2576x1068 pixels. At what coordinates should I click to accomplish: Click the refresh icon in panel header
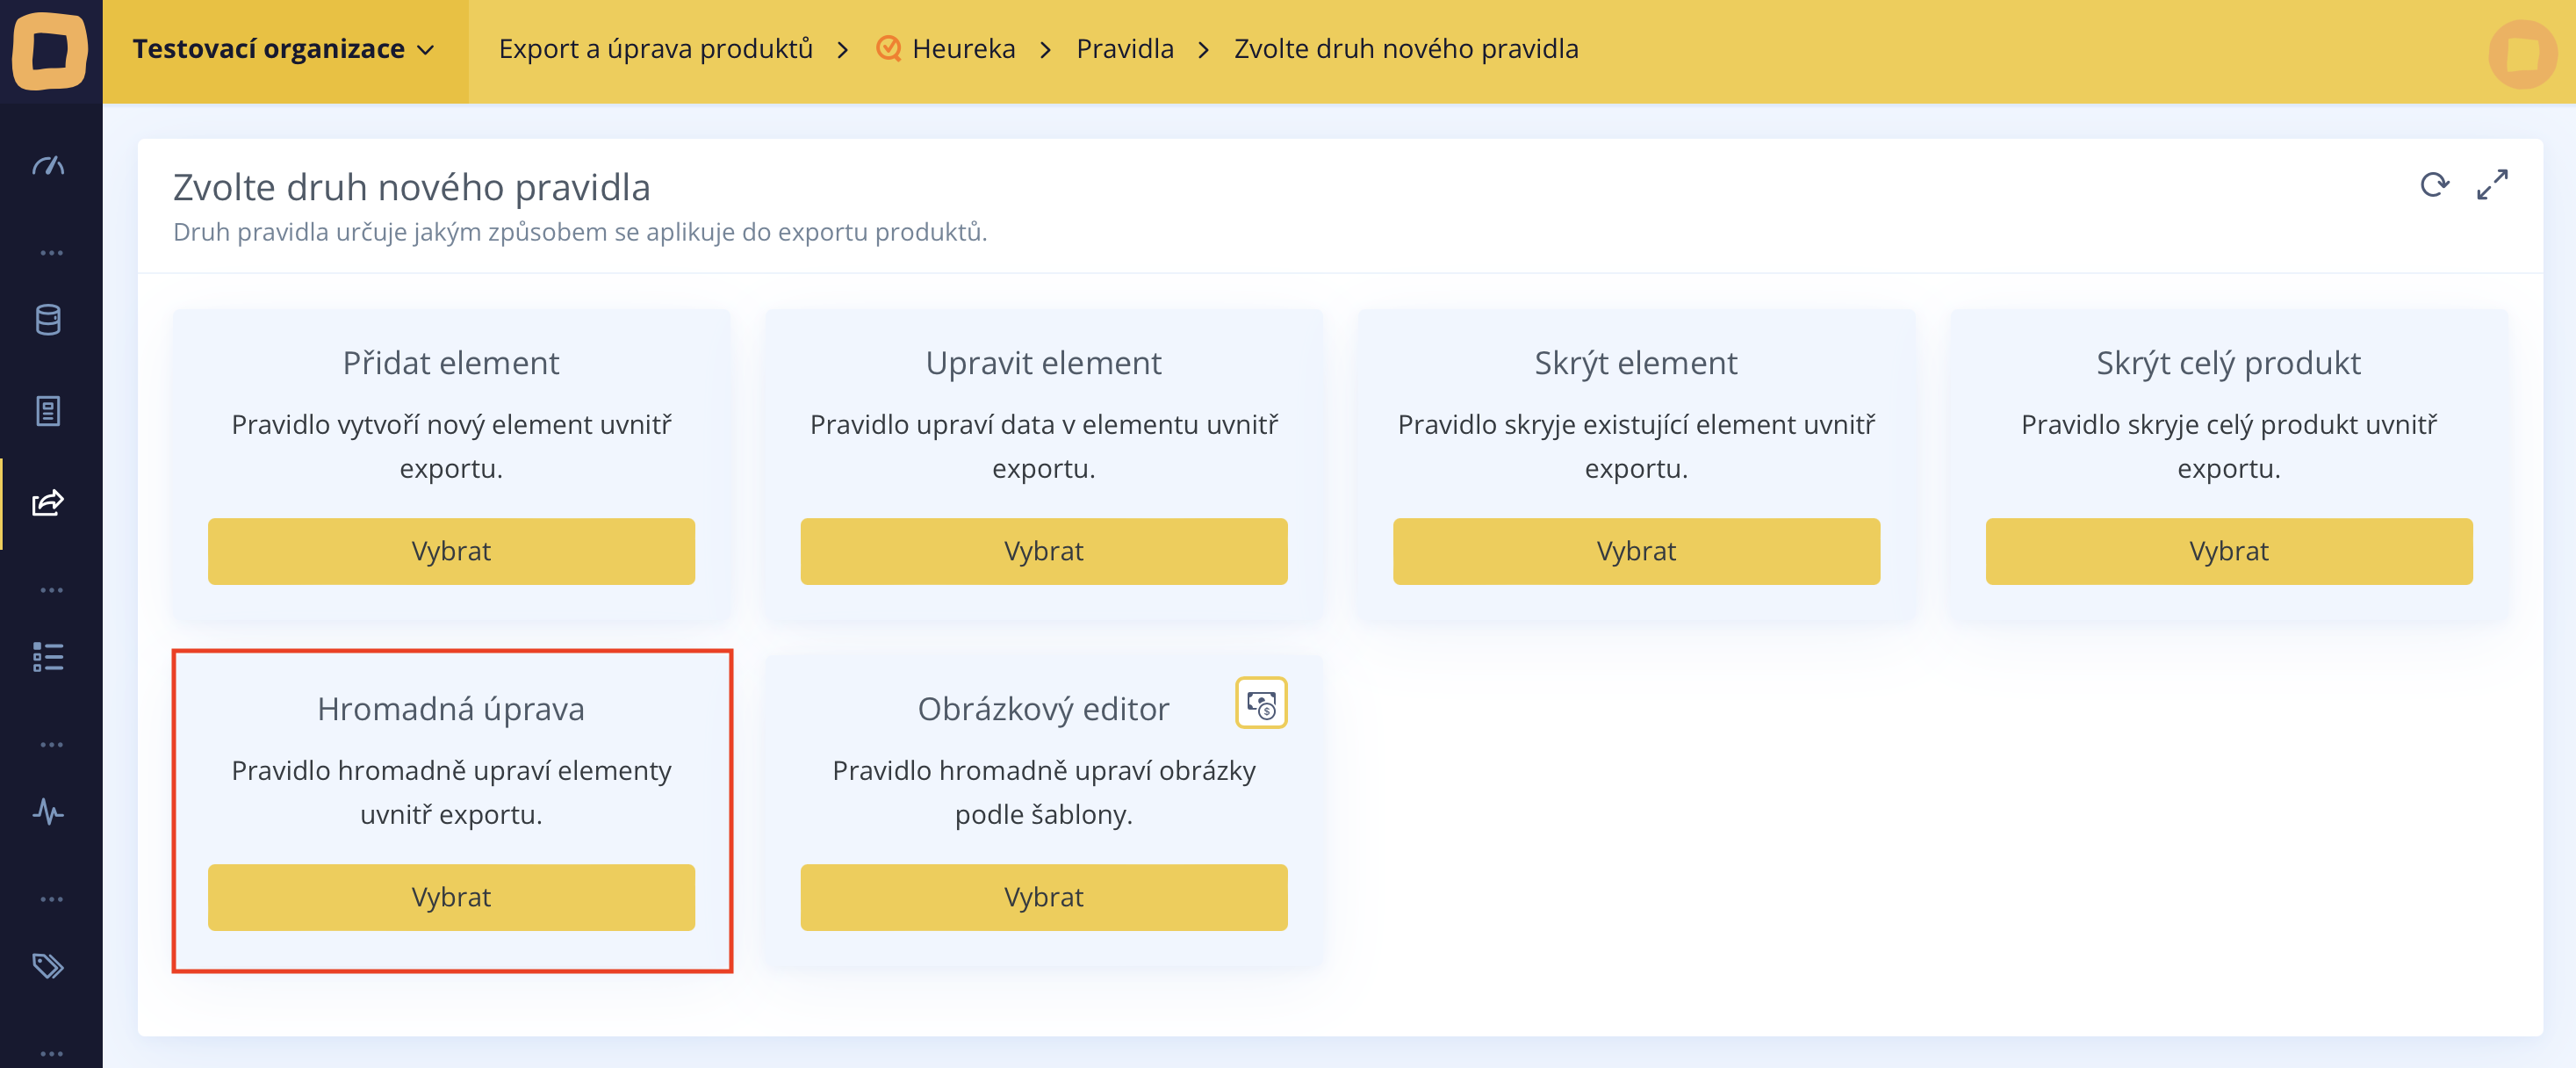tap(2434, 185)
